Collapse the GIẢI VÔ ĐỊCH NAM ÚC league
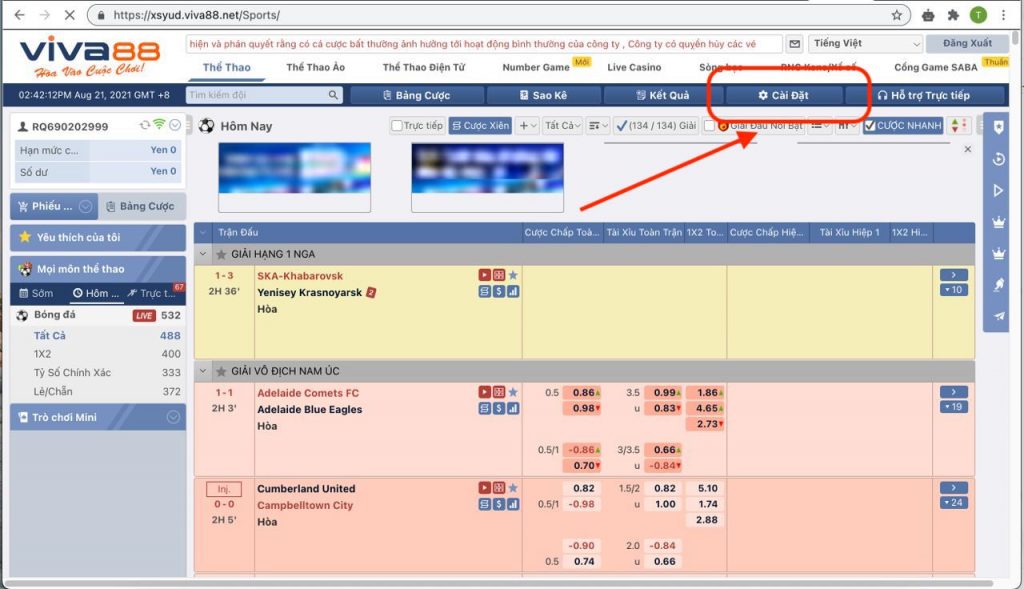Image resolution: width=1024 pixels, height=589 pixels. click(x=203, y=371)
